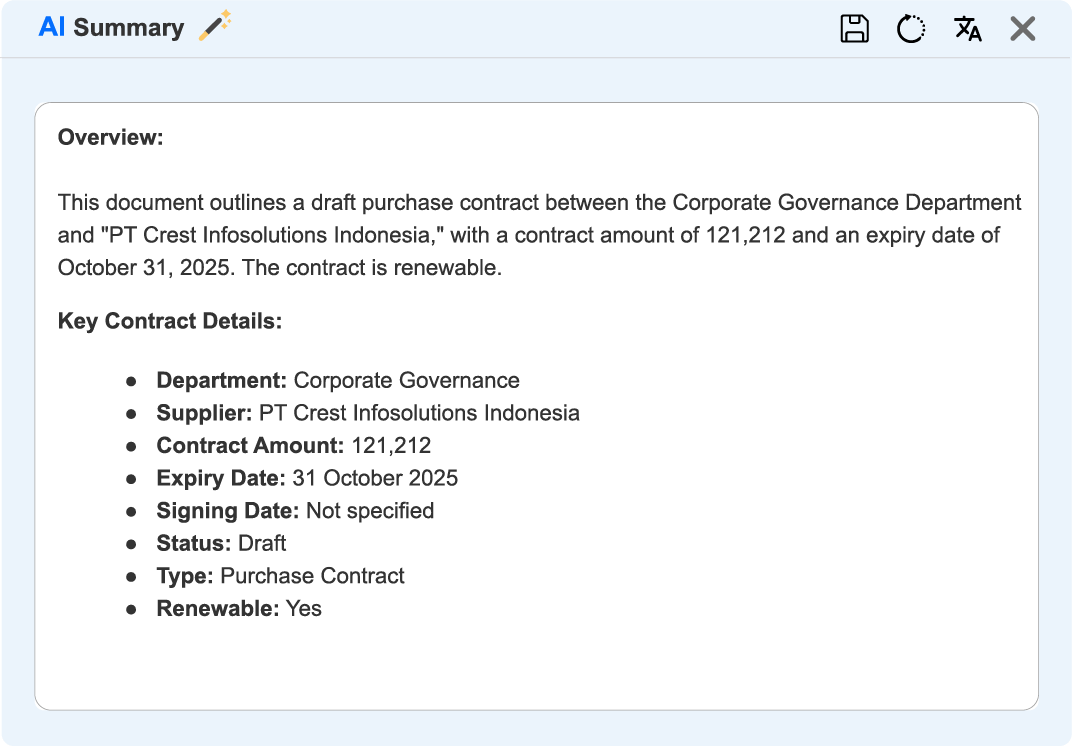Click the blue "AI" text in header

(52, 28)
